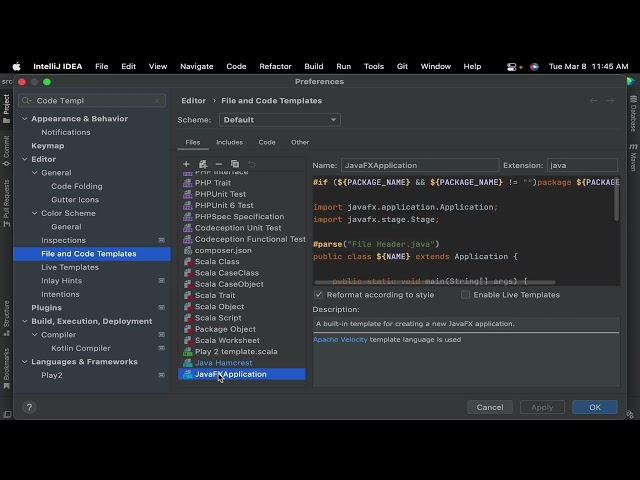
Task: Select the Kotlin Compiler settings item
Action: 81,348
